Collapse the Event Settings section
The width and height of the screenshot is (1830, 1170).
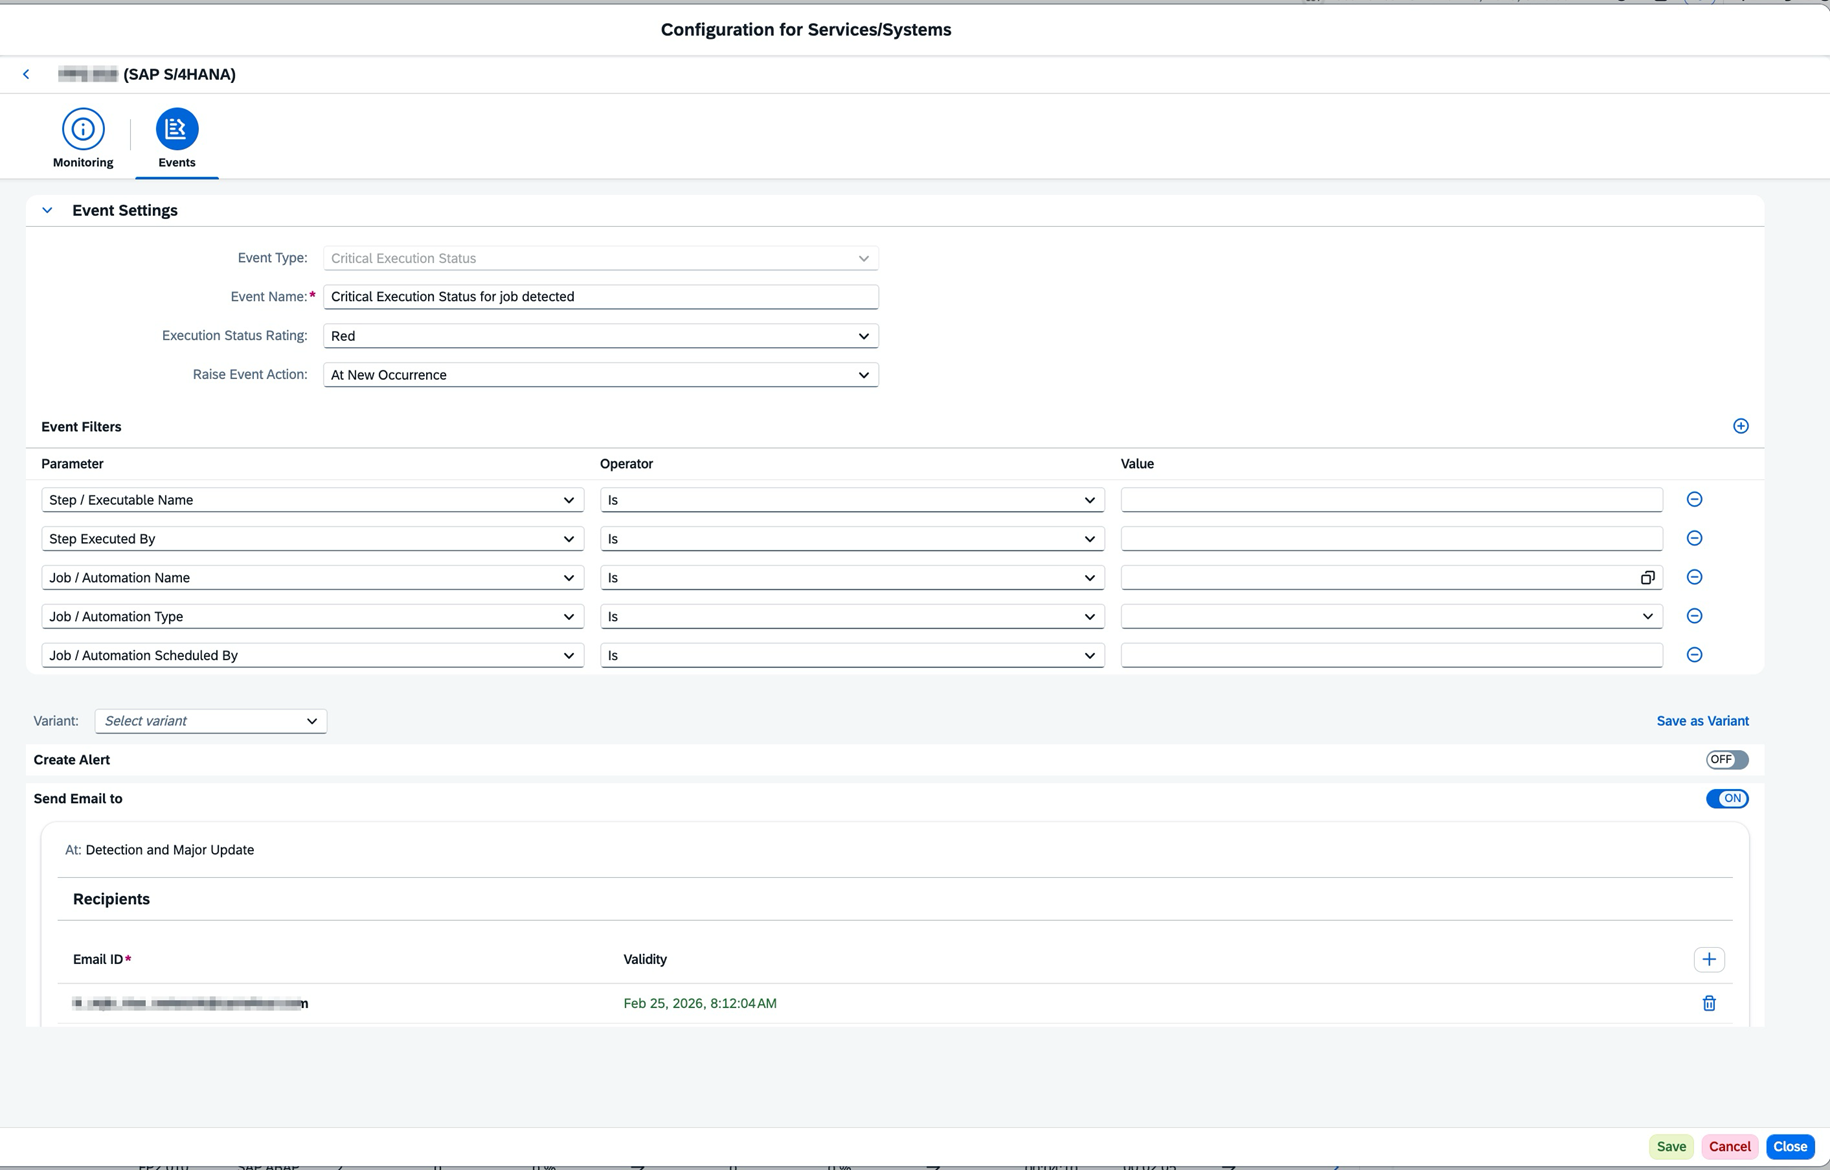tap(47, 210)
